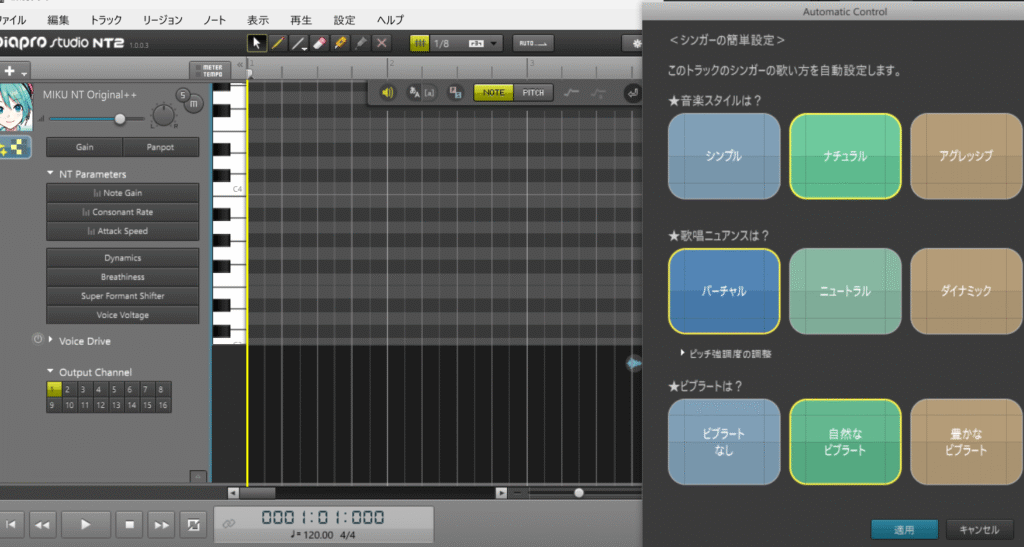Click the fast-forward transport button
This screenshot has height=547, width=1024.
pyautogui.click(x=161, y=524)
